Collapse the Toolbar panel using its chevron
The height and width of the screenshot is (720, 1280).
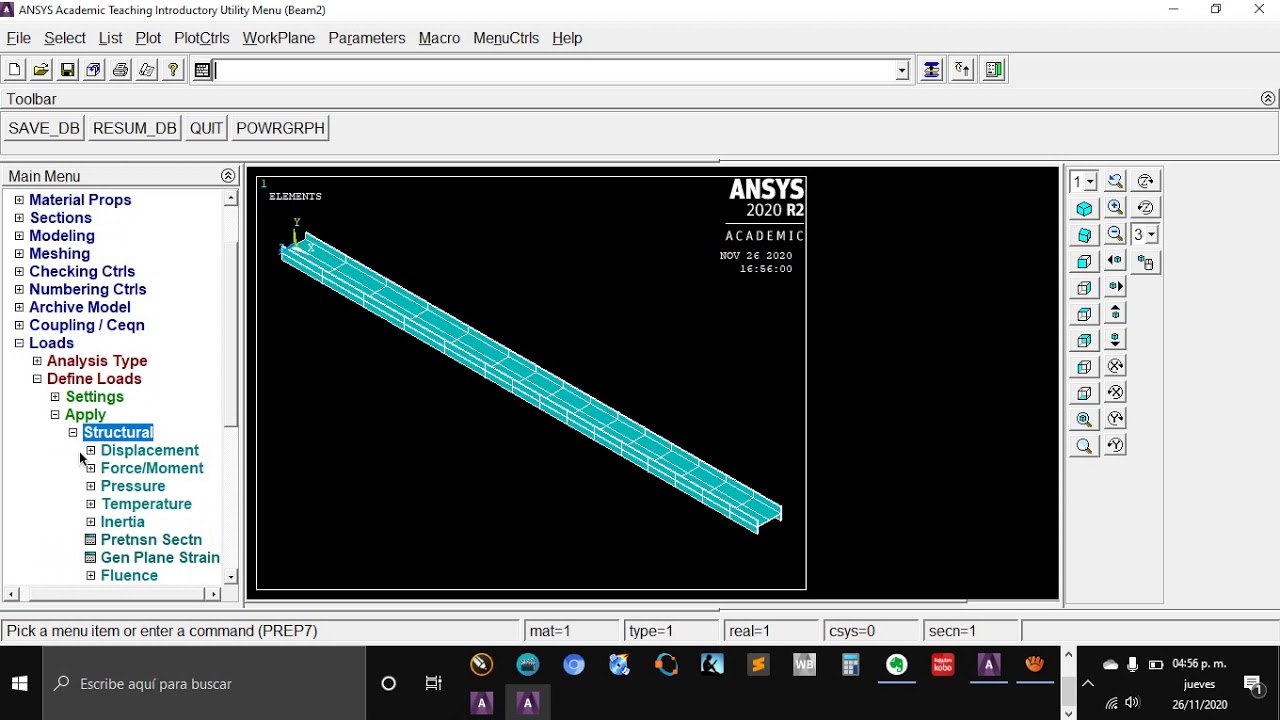click(x=1268, y=99)
